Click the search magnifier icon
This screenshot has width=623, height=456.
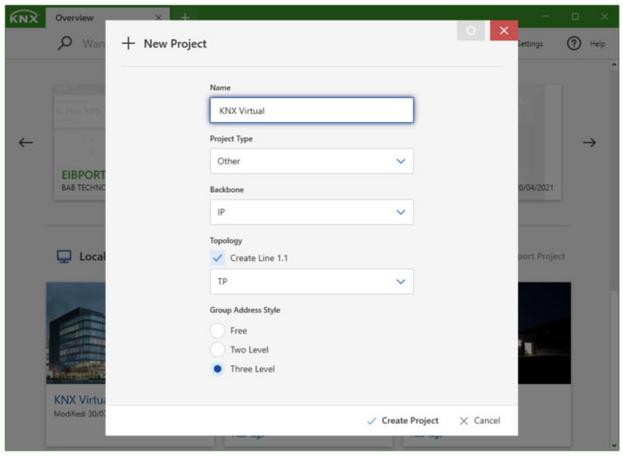click(65, 44)
